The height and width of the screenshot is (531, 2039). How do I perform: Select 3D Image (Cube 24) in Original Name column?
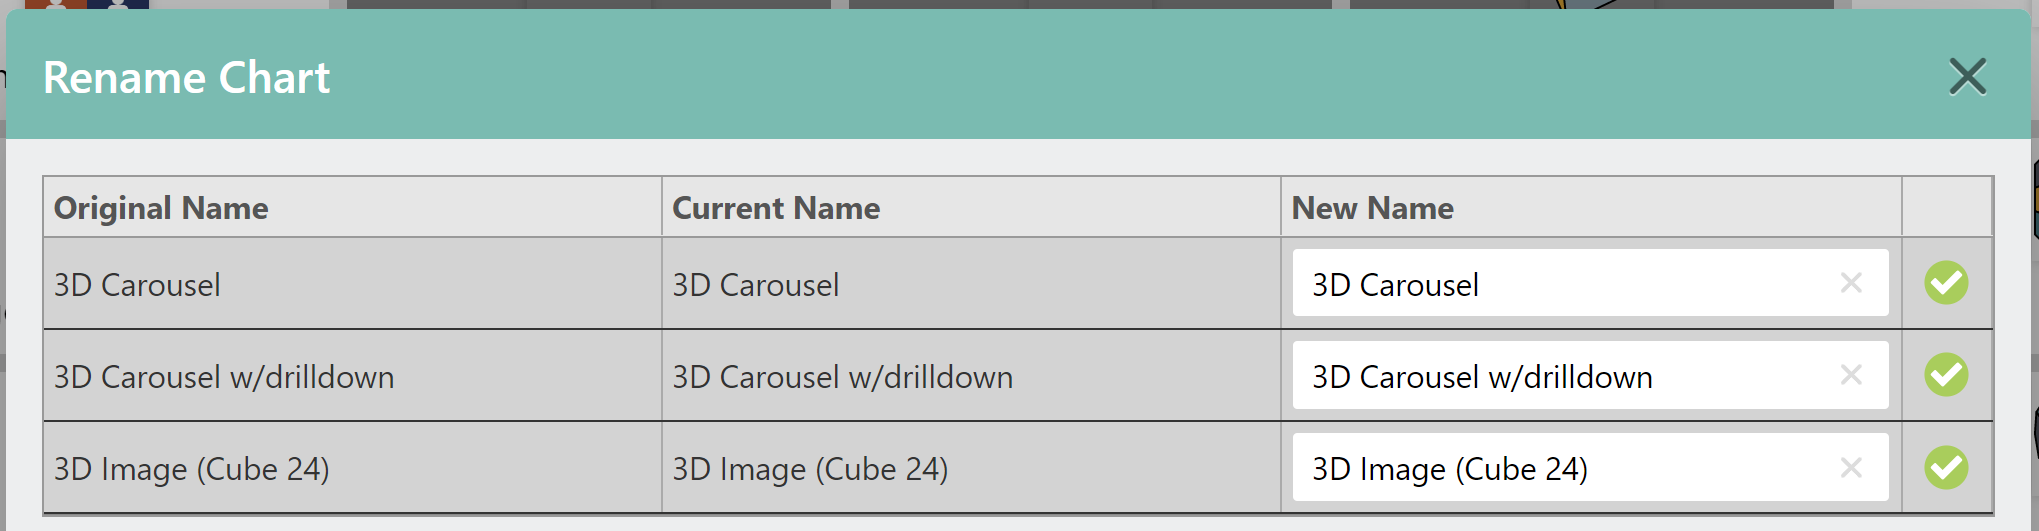point(192,469)
